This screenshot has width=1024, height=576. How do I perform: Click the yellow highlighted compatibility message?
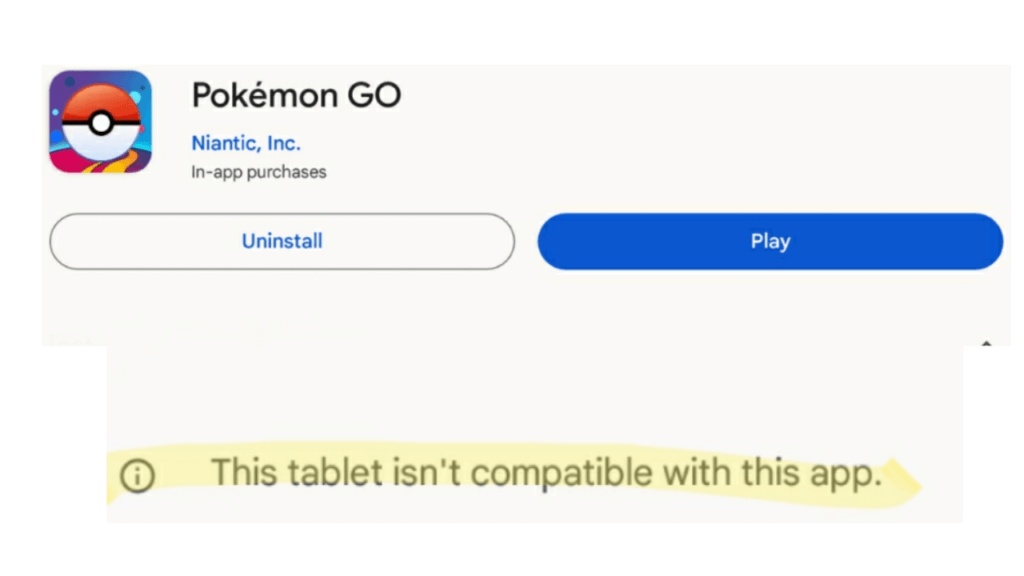point(546,473)
